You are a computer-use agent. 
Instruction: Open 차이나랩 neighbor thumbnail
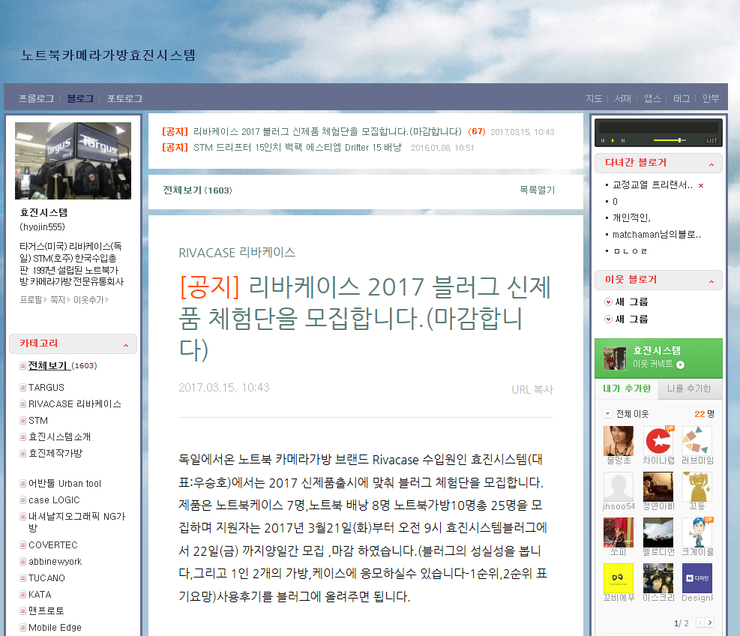658,441
